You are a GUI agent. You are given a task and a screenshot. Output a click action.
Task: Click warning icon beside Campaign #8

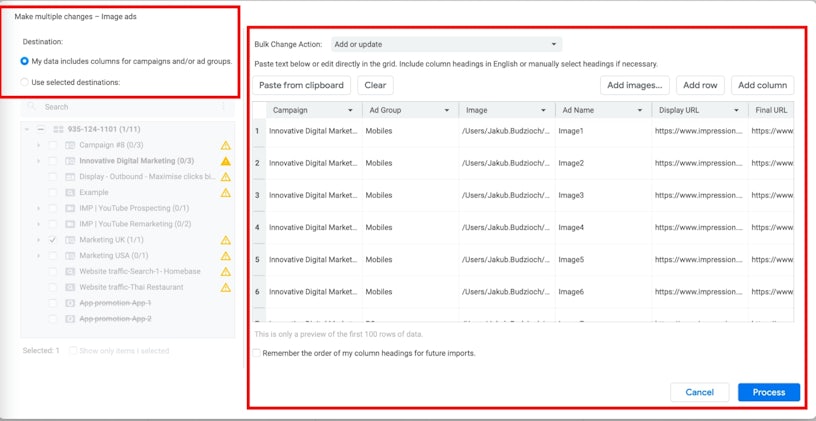226,145
